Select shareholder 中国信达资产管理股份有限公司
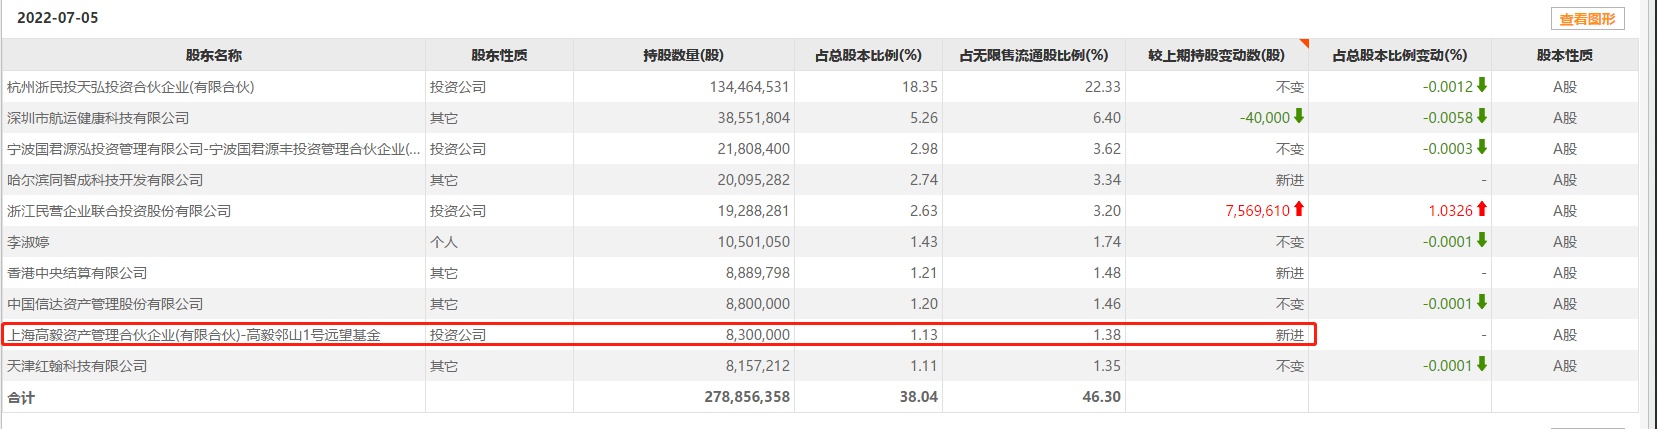Viewport: 1657px width, 429px height. tap(105, 304)
